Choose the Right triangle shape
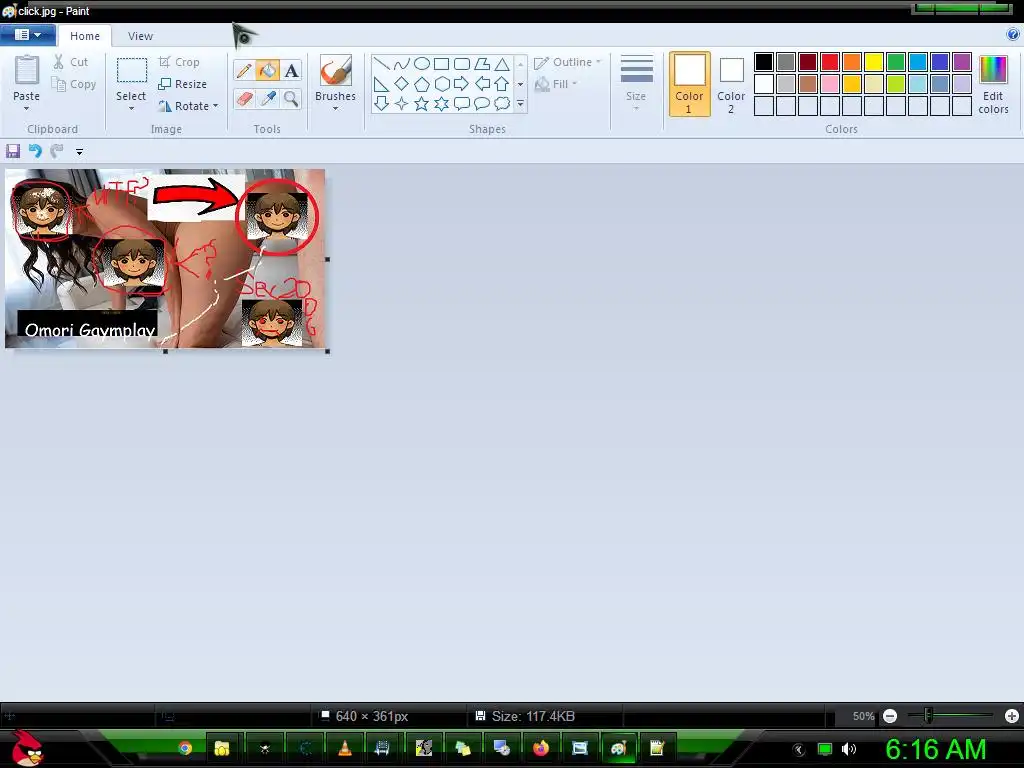The image size is (1024, 768). tap(381, 84)
